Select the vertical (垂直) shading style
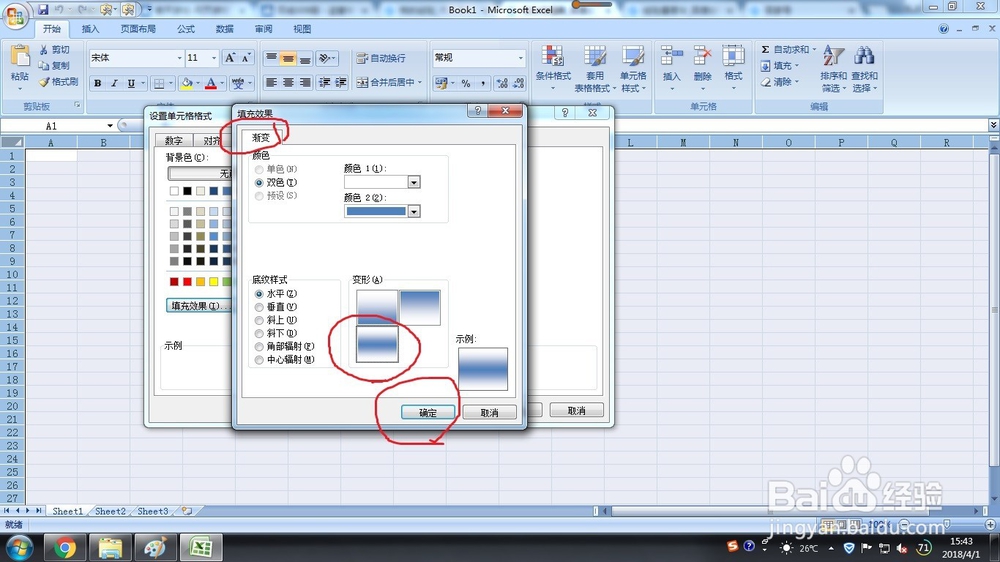This screenshot has height=562, width=1000. pos(259,307)
